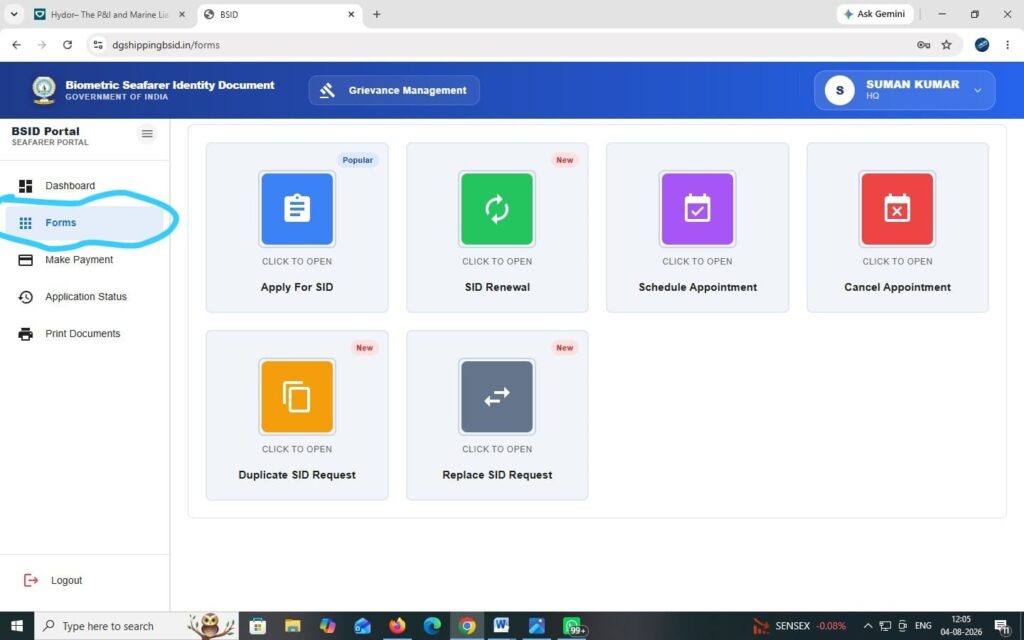Click the New badge on Replace SID Request

point(565,348)
